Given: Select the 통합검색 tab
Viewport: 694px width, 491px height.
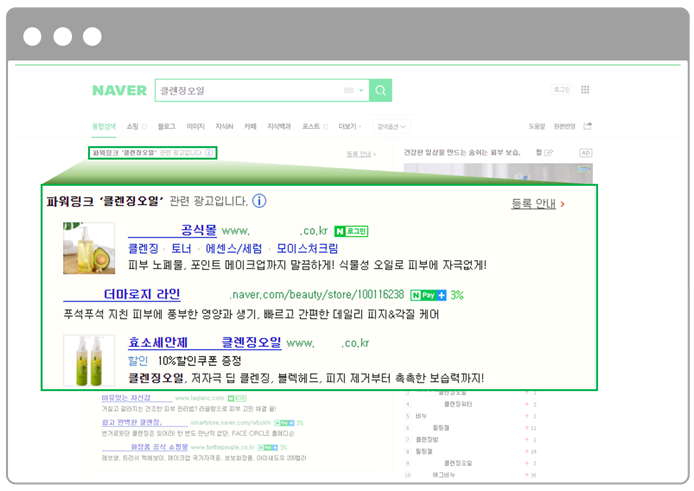Looking at the screenshot, I should [104, 127].
